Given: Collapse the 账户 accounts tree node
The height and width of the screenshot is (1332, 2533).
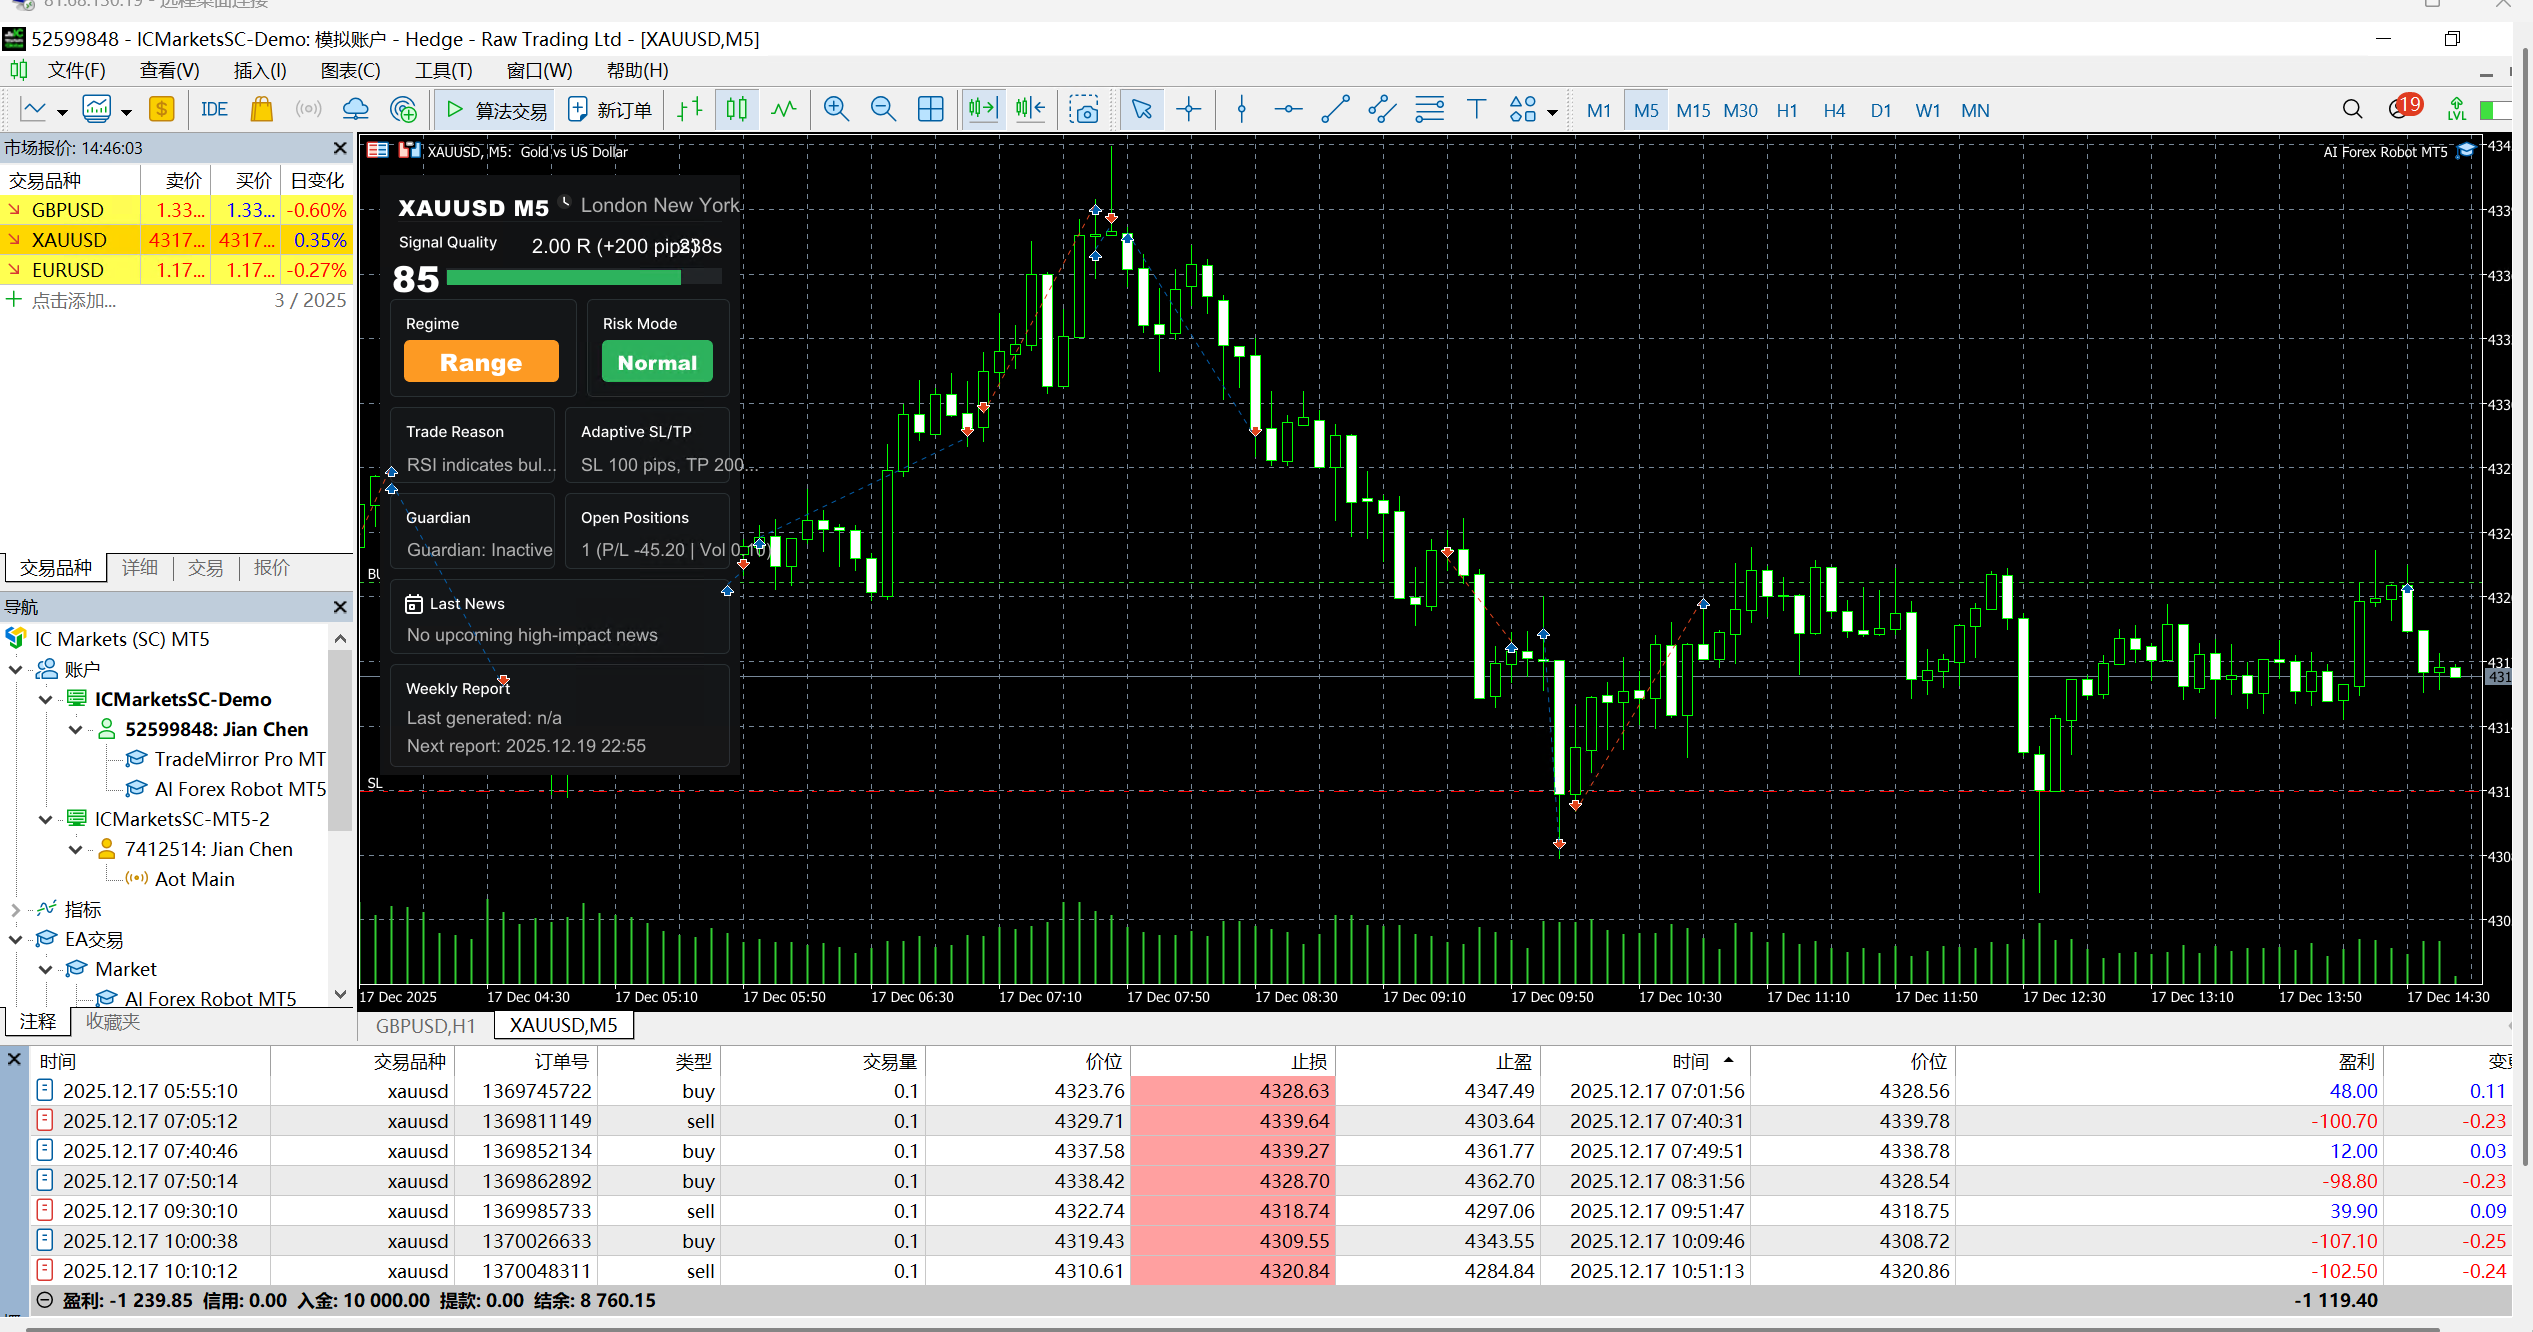Looking at the screenshot, I should click(15, 670).
